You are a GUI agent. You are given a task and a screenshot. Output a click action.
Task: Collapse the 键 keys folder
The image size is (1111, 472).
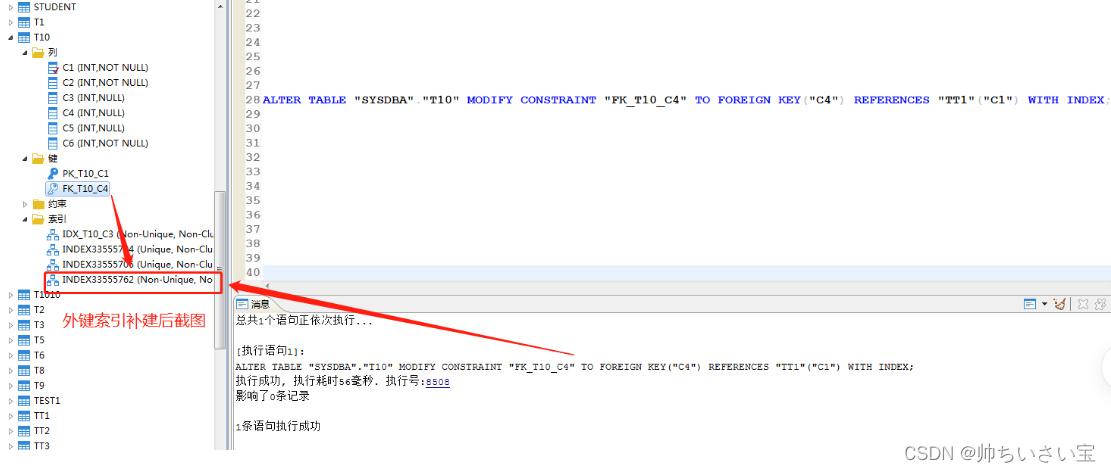coord(26,158)
